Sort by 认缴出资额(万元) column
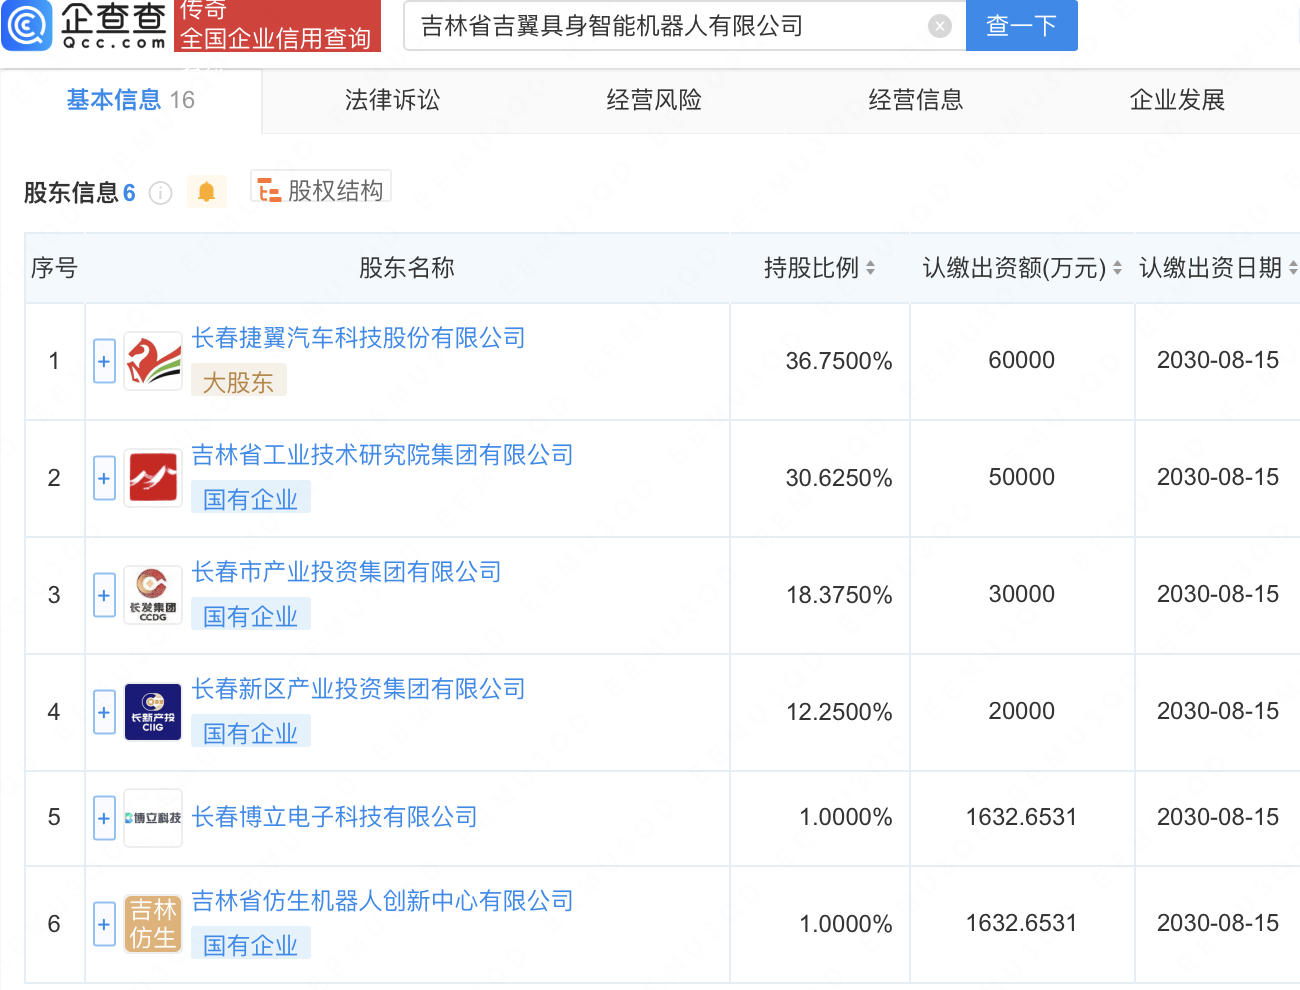This screenshot has height=990, width=1300. 1117,268
